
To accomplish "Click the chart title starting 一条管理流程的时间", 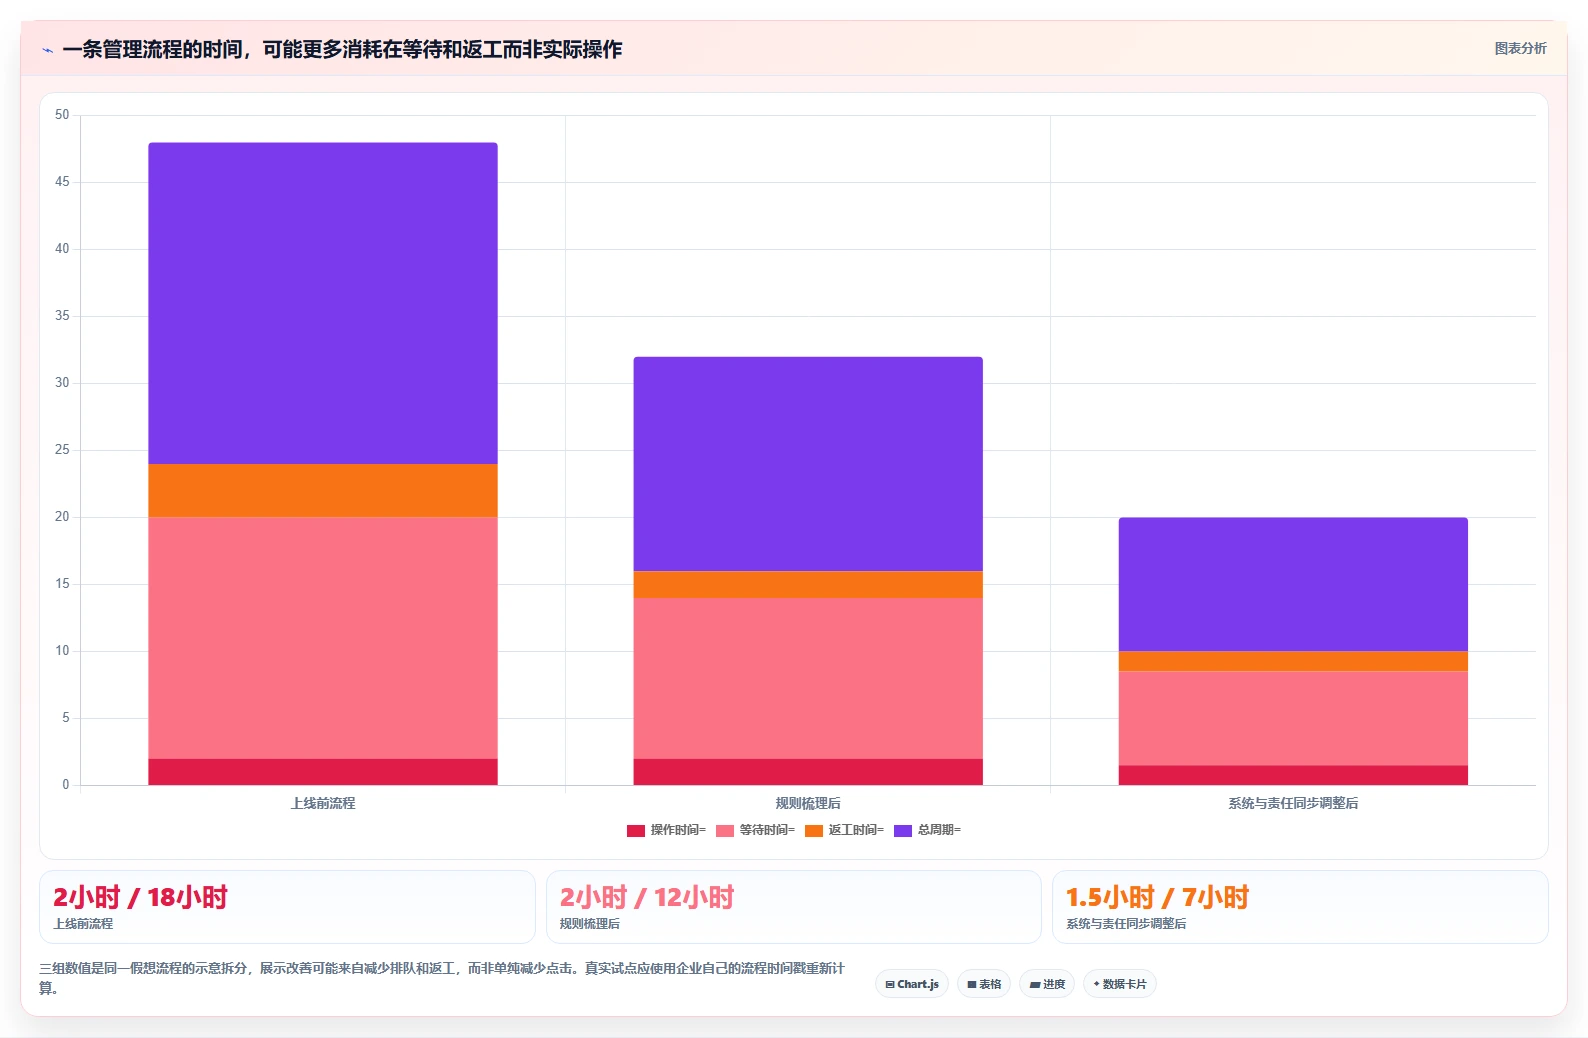I will click(342, 49).
